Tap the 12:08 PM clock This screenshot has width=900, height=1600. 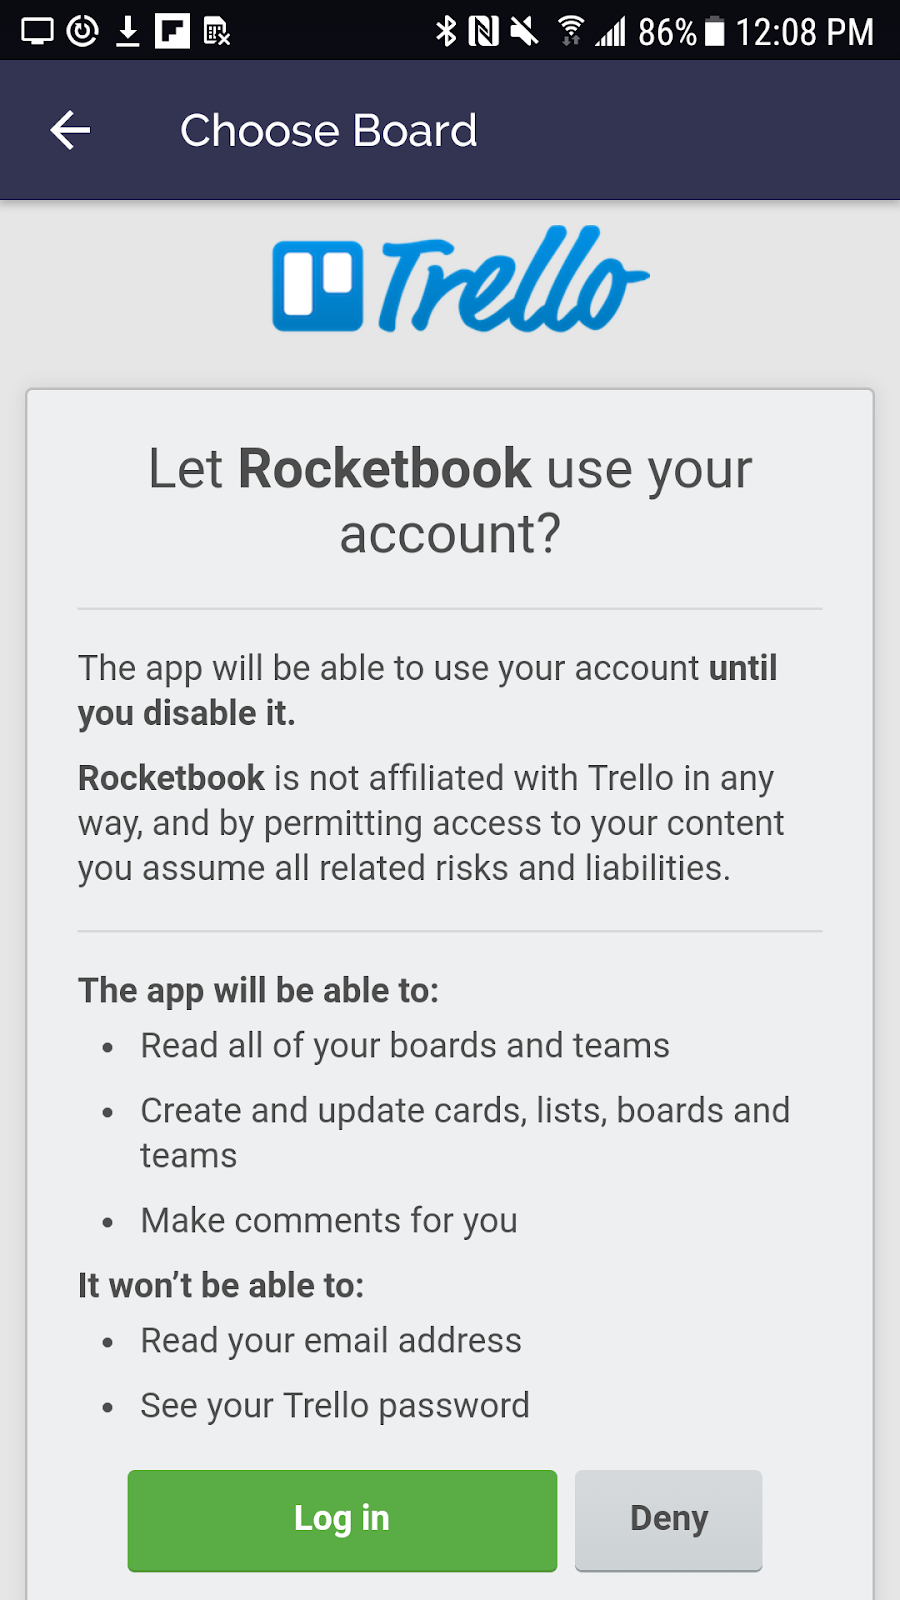tap(805, 32)
